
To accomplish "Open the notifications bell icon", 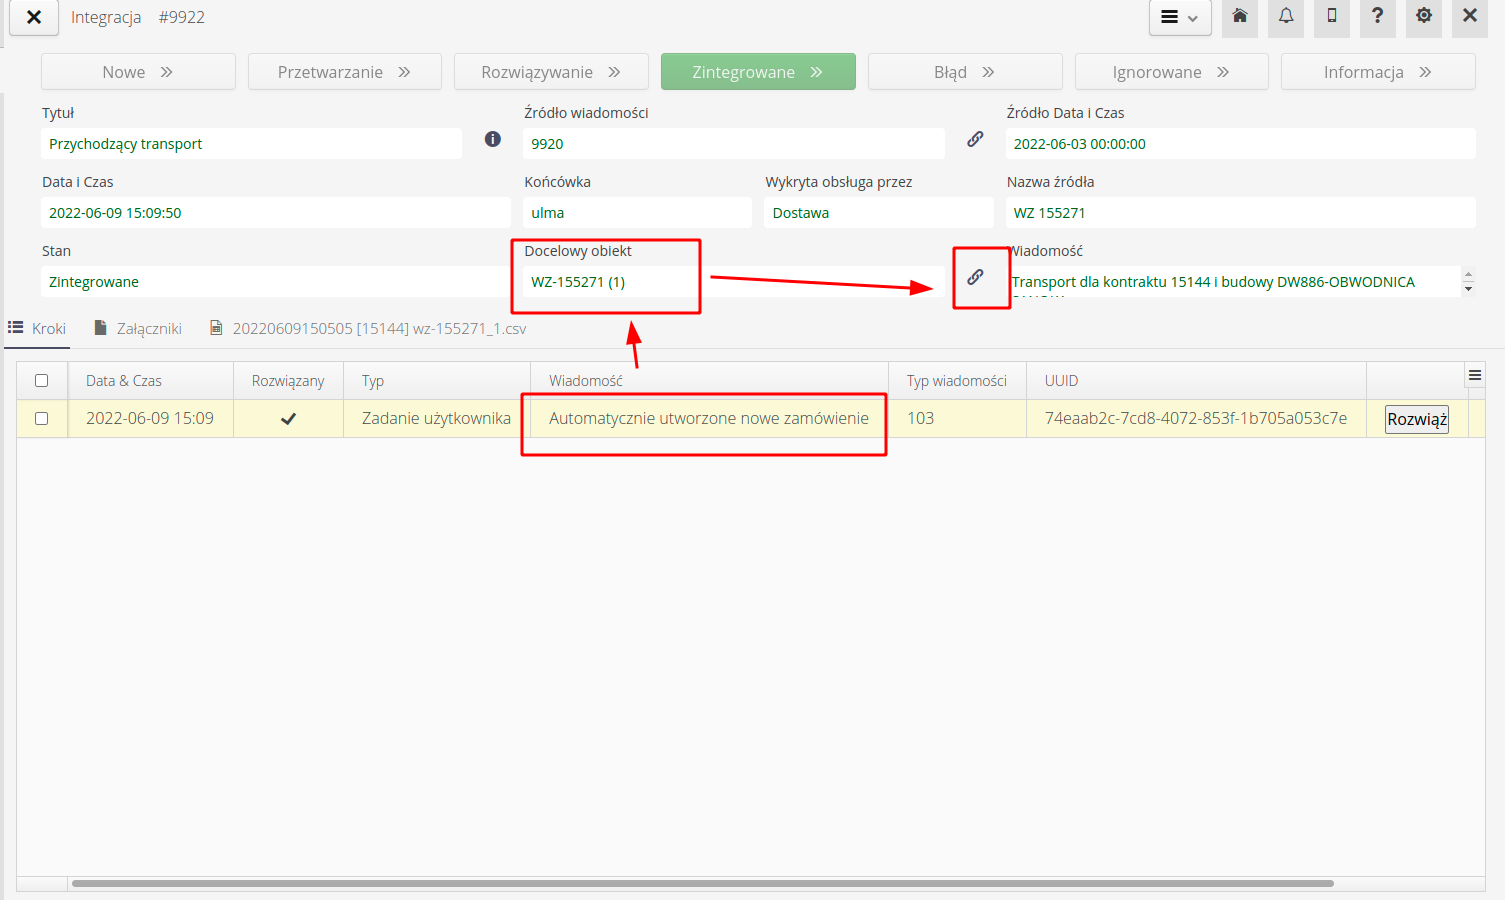I will pyautogui.click(x=1286, y=17).
